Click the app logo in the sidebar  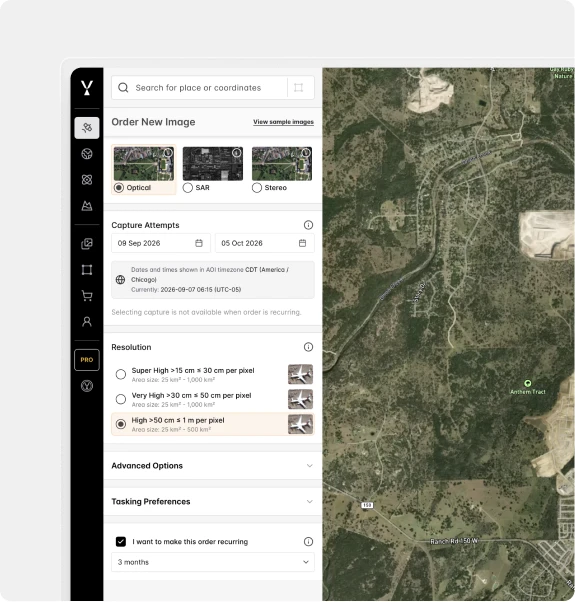coord(87,88)
